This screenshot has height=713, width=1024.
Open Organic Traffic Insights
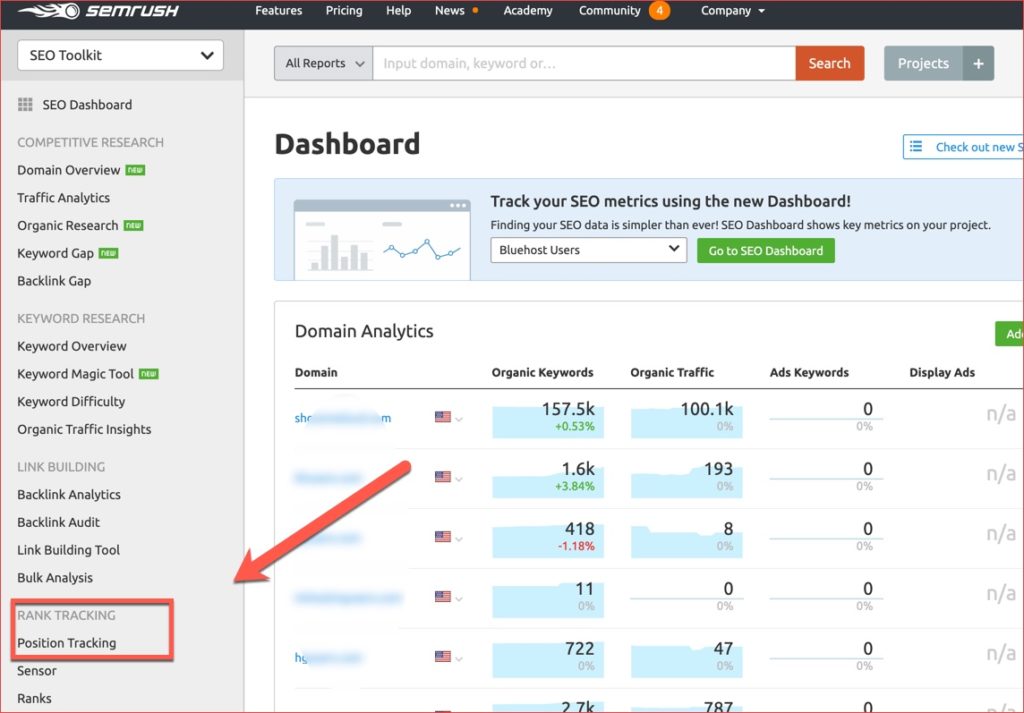point(84,429)
